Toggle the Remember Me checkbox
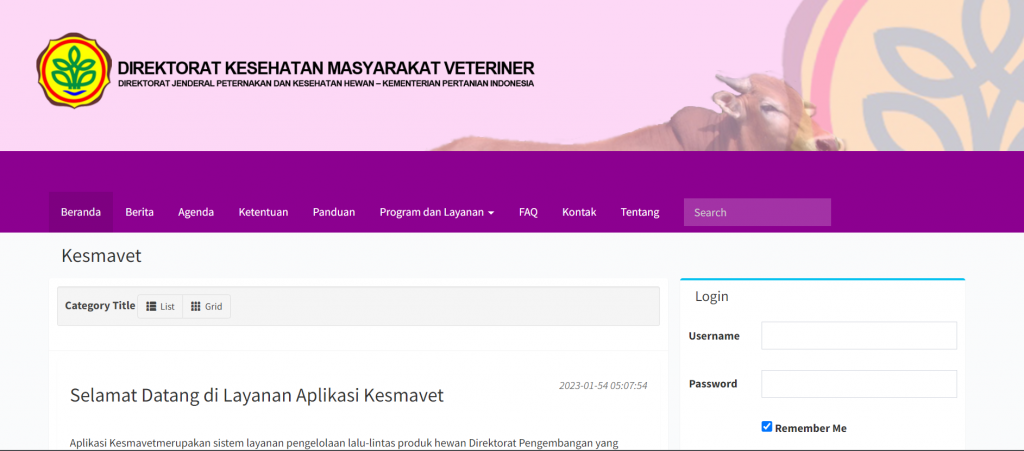1024x451 pixels. point(767,427)
